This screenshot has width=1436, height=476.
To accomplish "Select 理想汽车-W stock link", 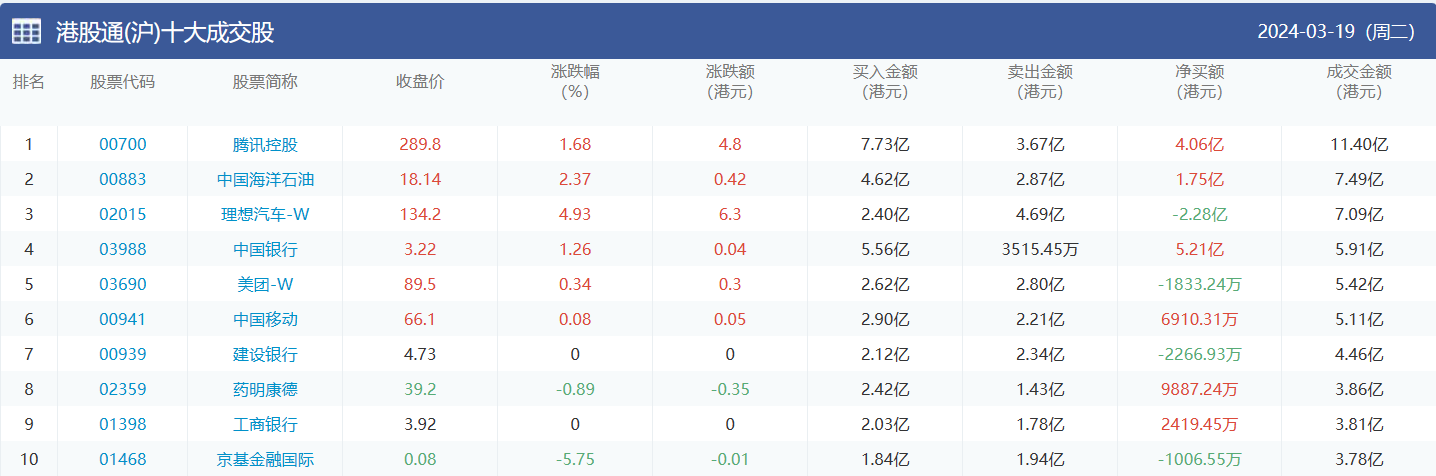I will point(265,214).
